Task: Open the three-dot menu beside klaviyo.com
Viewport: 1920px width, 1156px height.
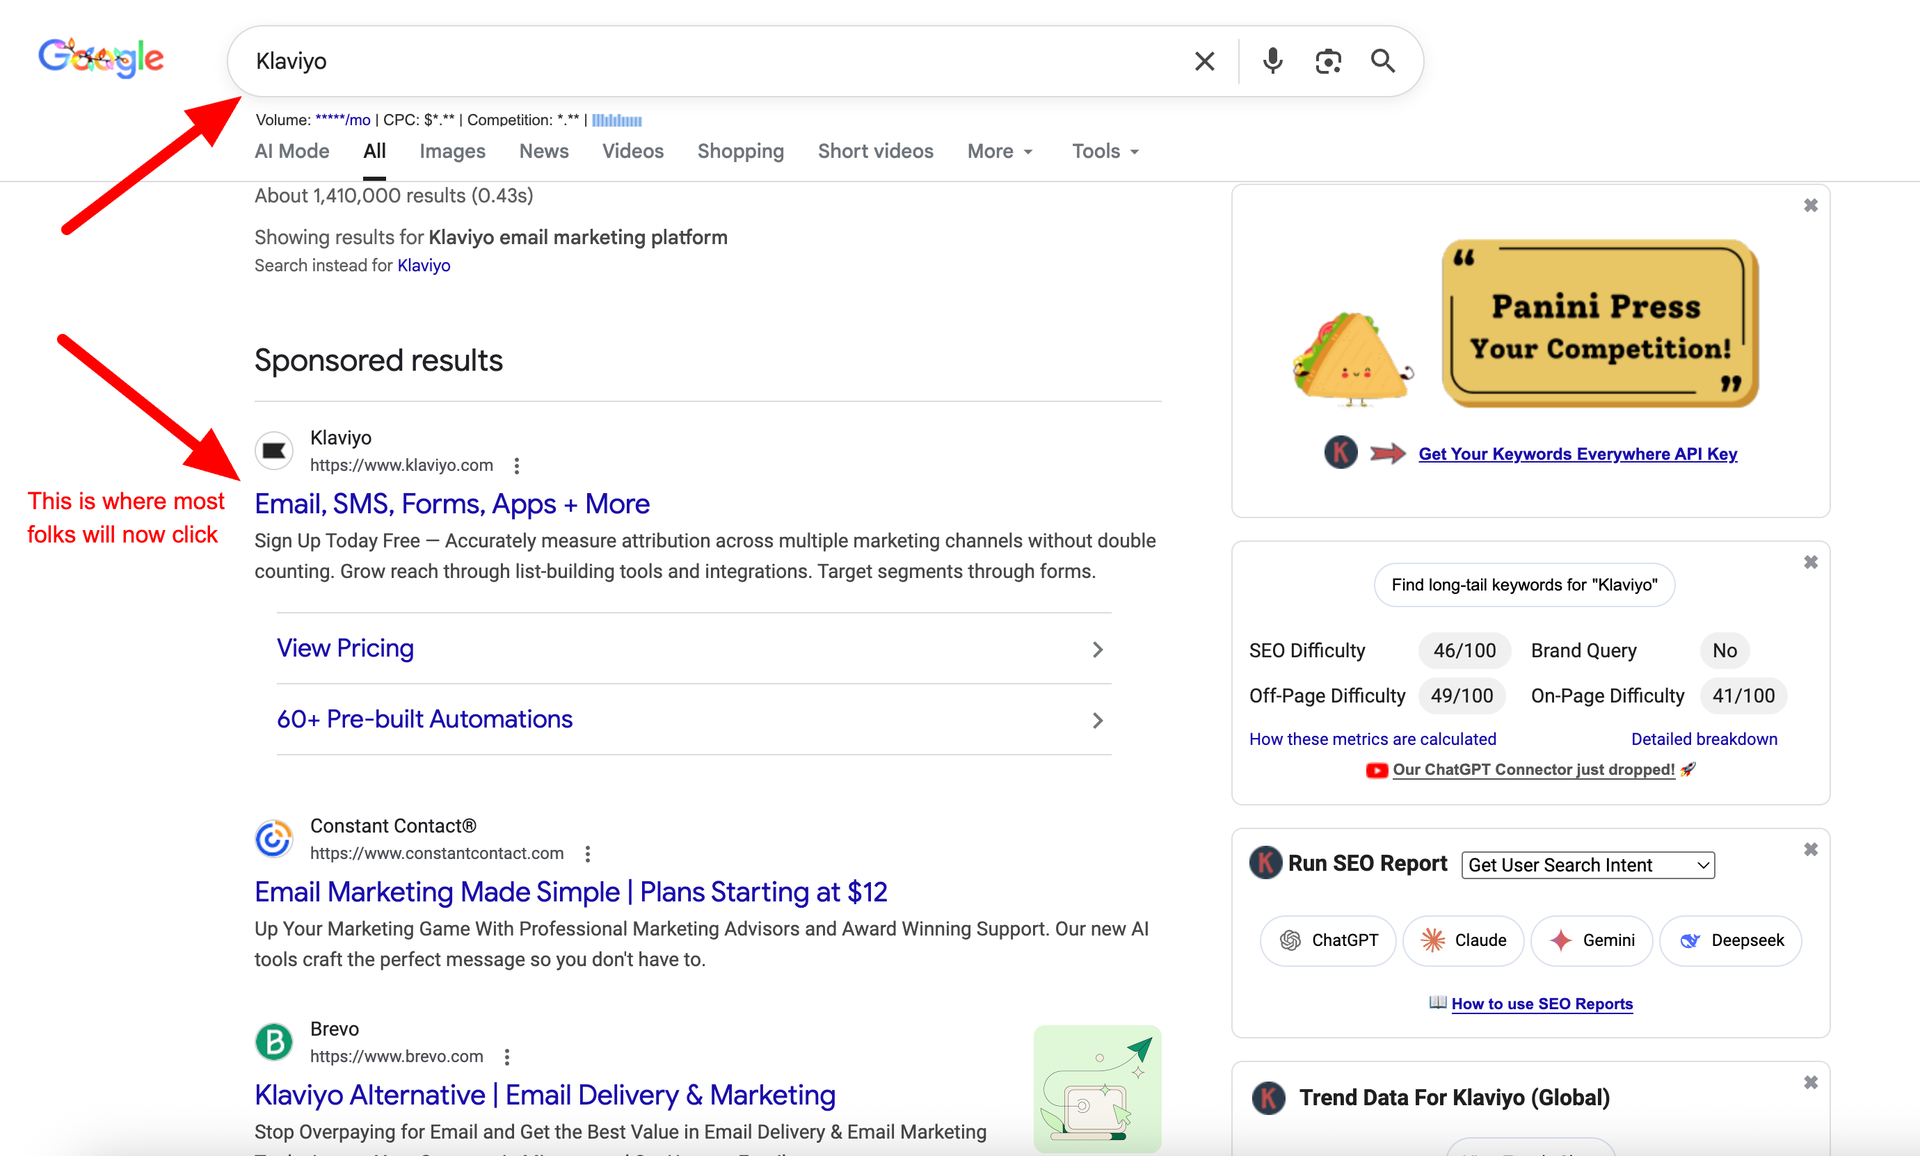Action: [x=516, y=466]
